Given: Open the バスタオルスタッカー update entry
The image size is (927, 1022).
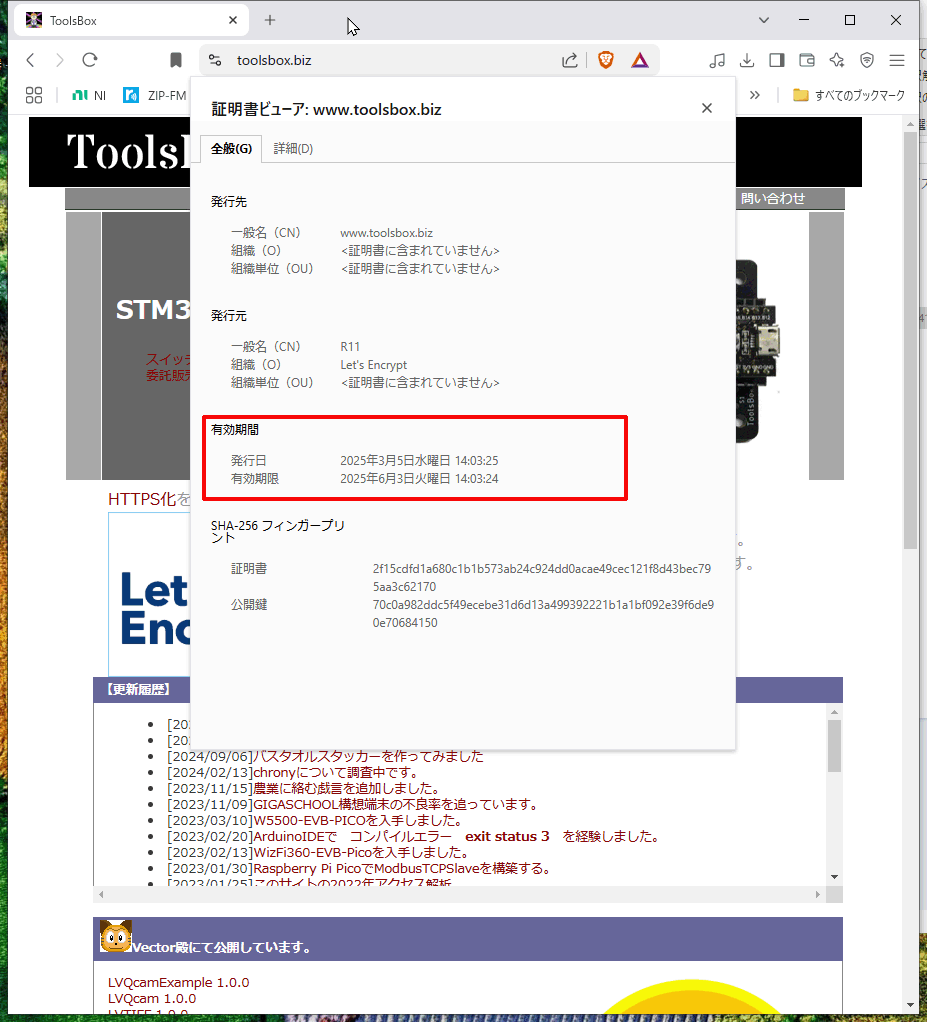Looking at the screenshot, I should coord(368,757).
